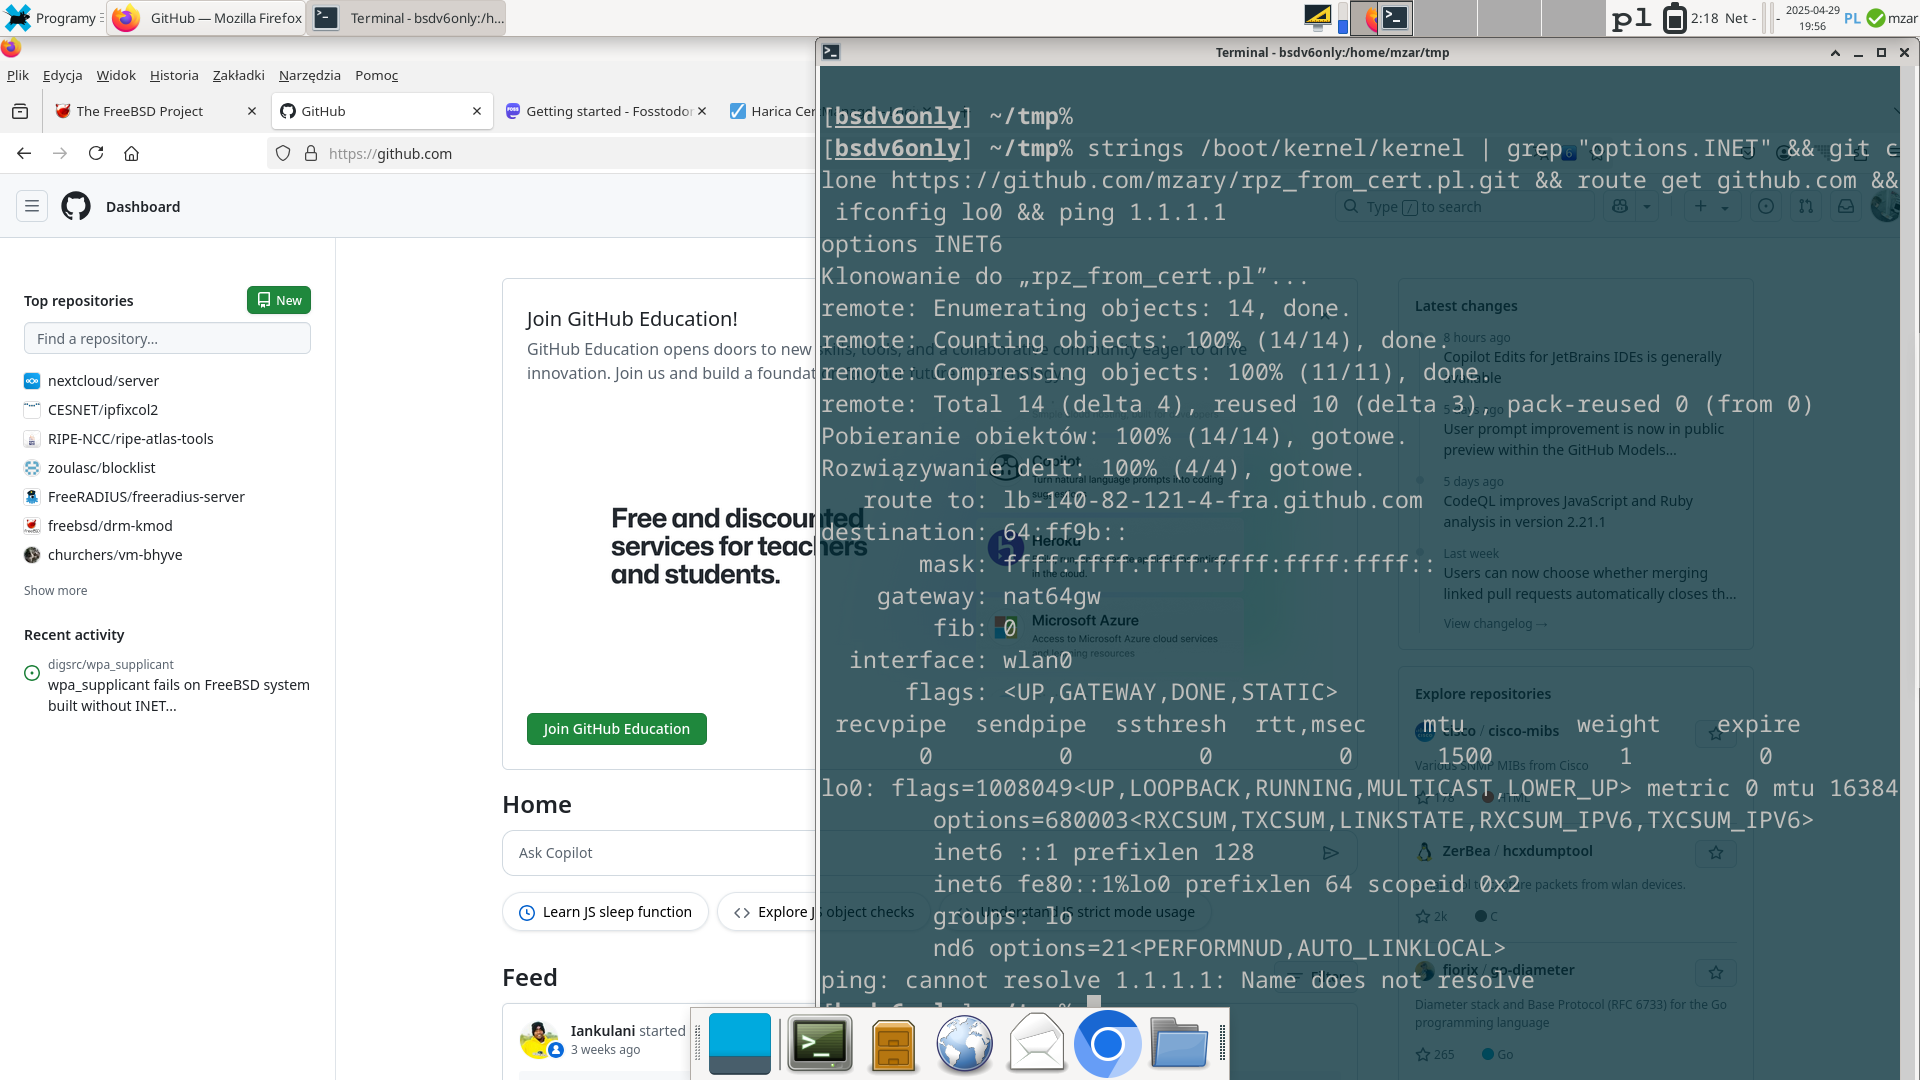Focus the Ask Copilot input box

[660, 853]
